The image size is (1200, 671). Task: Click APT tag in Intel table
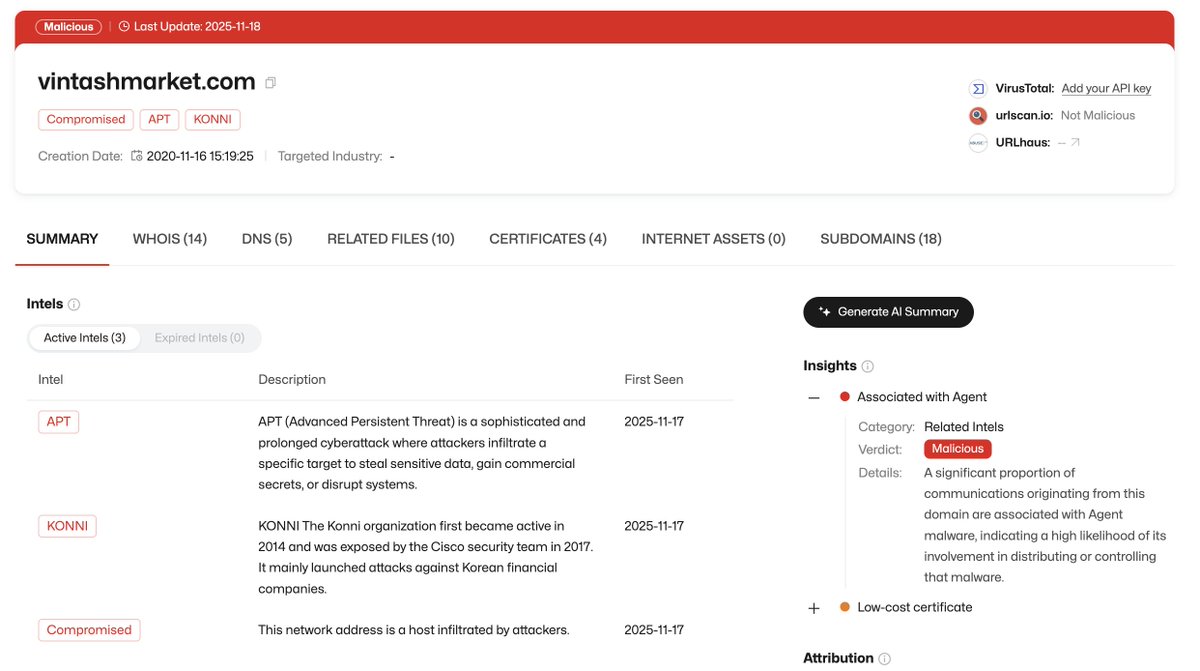click(x=59, y=422)
